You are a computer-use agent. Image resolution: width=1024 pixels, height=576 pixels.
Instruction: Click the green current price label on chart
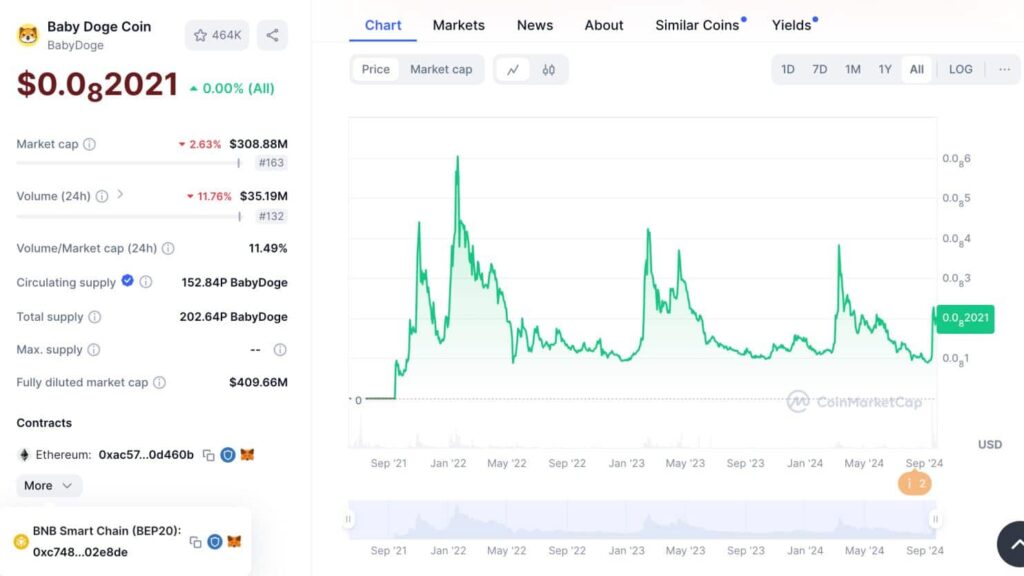(965, 319)
